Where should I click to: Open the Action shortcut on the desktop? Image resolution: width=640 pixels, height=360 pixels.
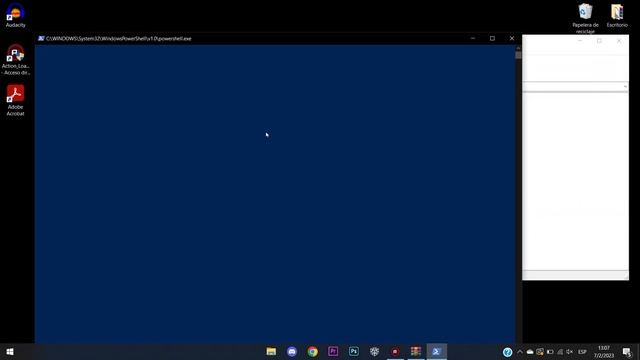pos(16,60)
